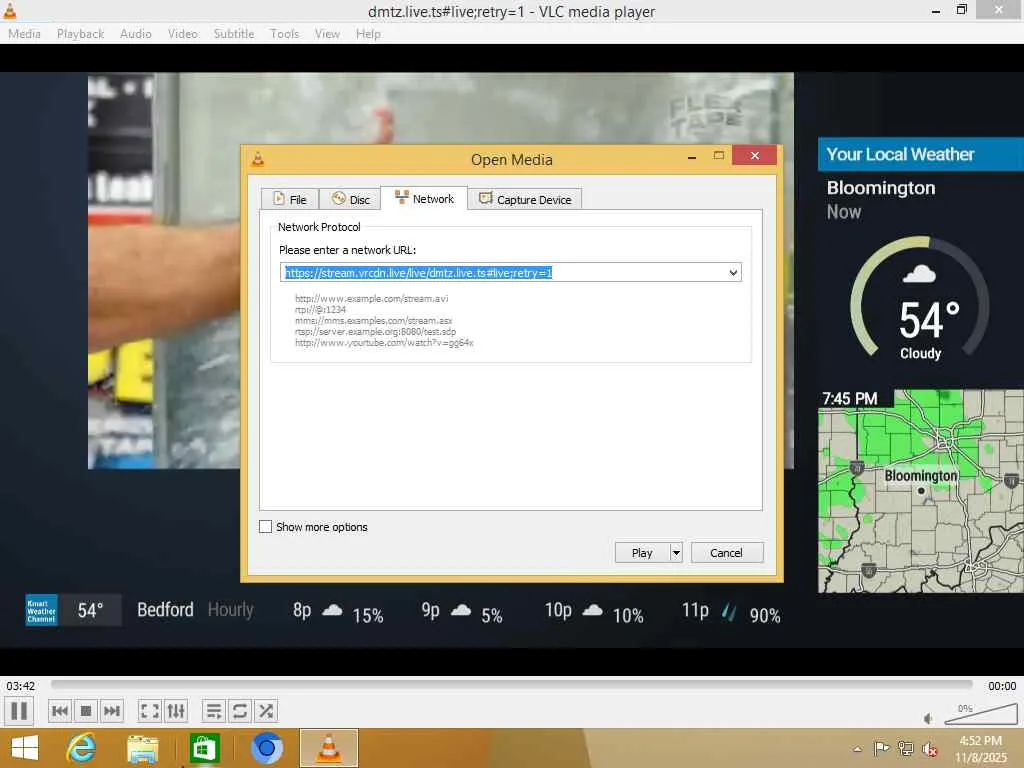
Task: Switch to the Disc tab
Action: click(350, 199)
